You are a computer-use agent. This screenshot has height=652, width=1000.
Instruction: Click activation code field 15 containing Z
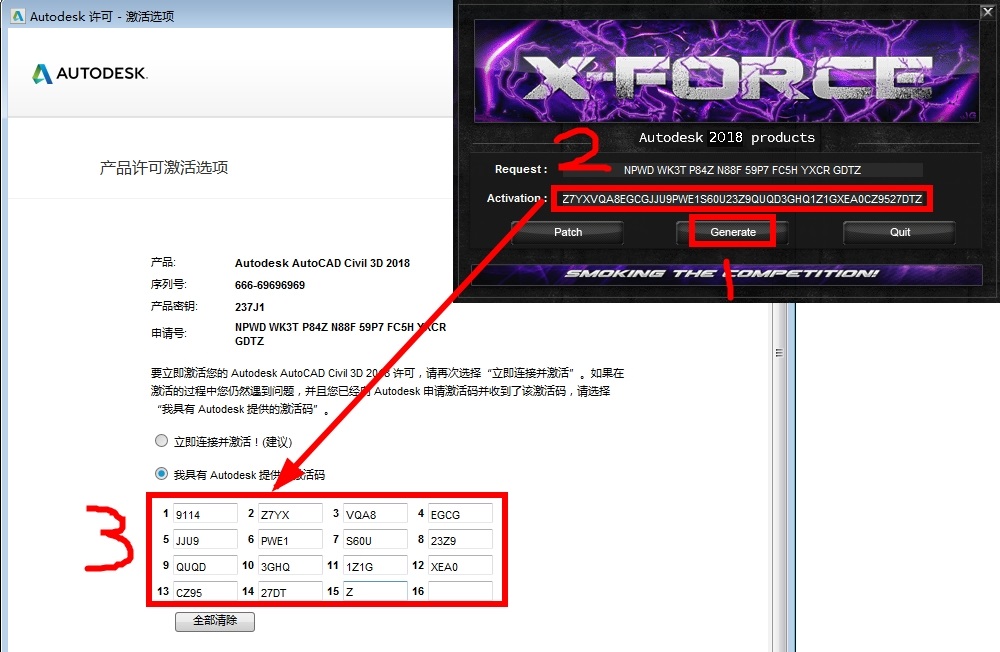coord(375,591)
